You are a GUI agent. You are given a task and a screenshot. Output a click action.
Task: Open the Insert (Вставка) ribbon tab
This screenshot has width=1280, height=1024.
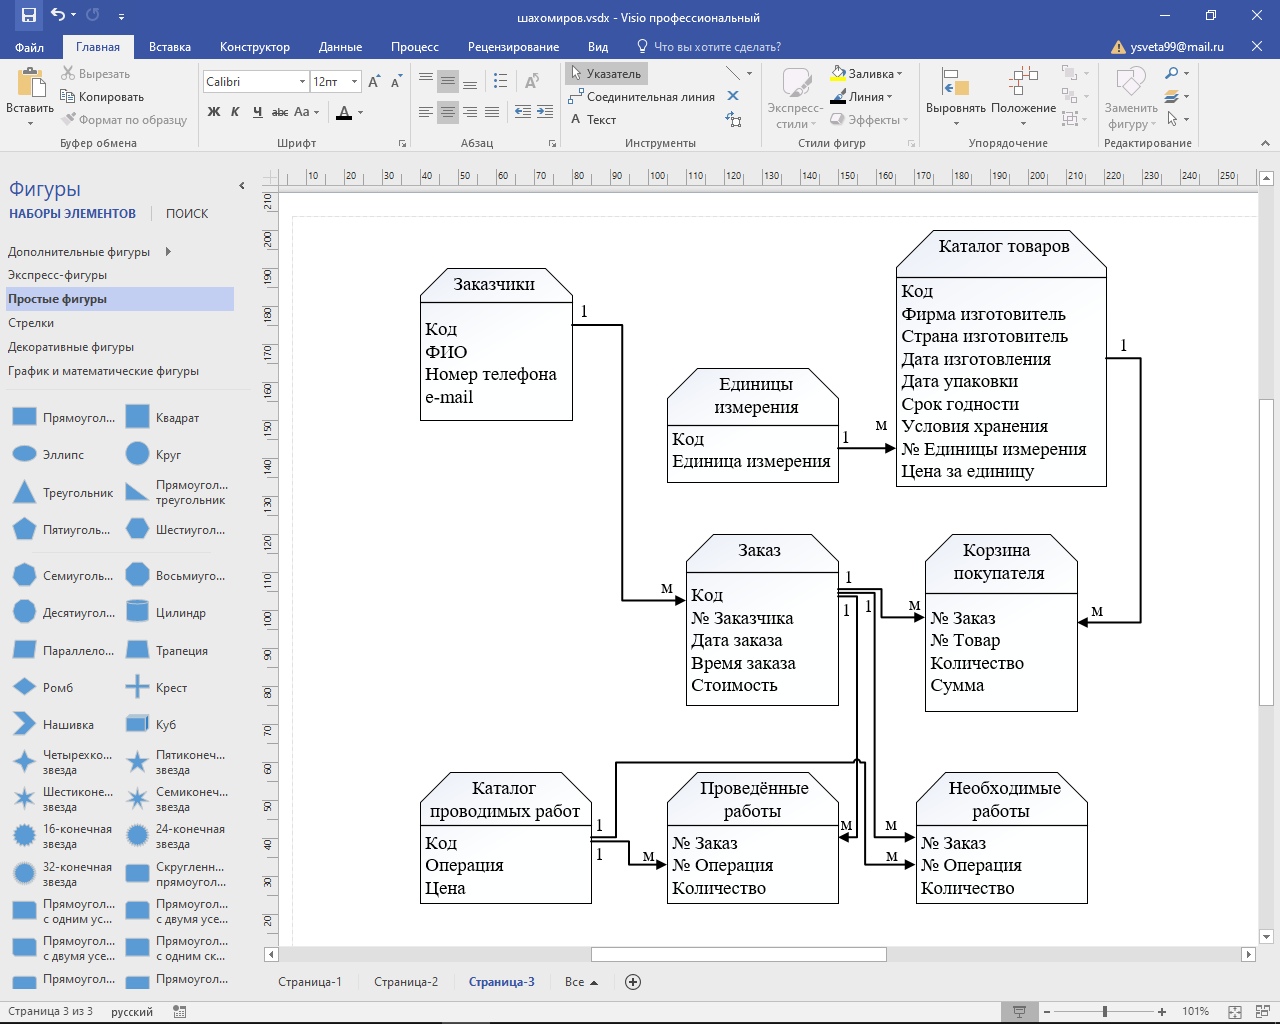click(169, 47)
